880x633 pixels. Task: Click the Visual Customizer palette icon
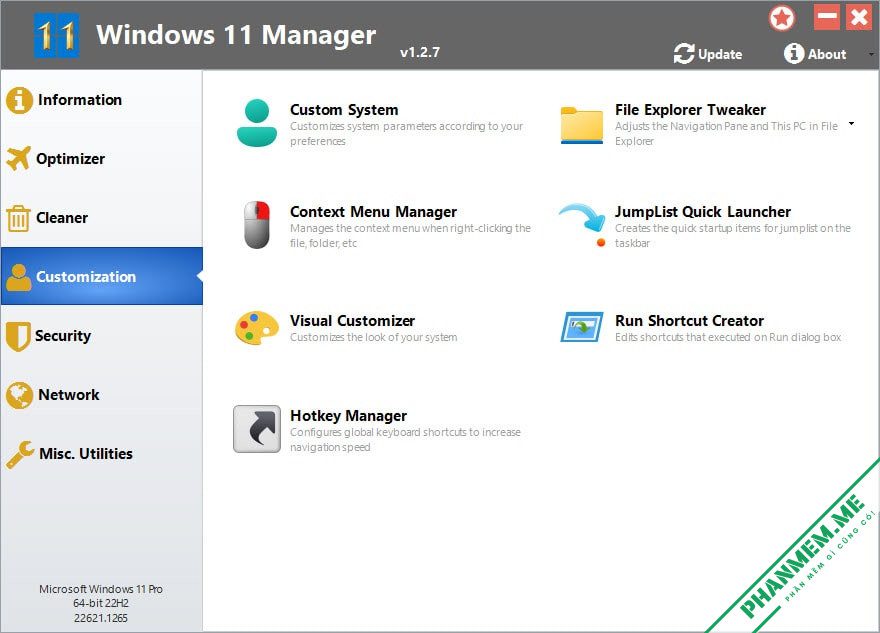pyautogui.click(x=257, y=328)
